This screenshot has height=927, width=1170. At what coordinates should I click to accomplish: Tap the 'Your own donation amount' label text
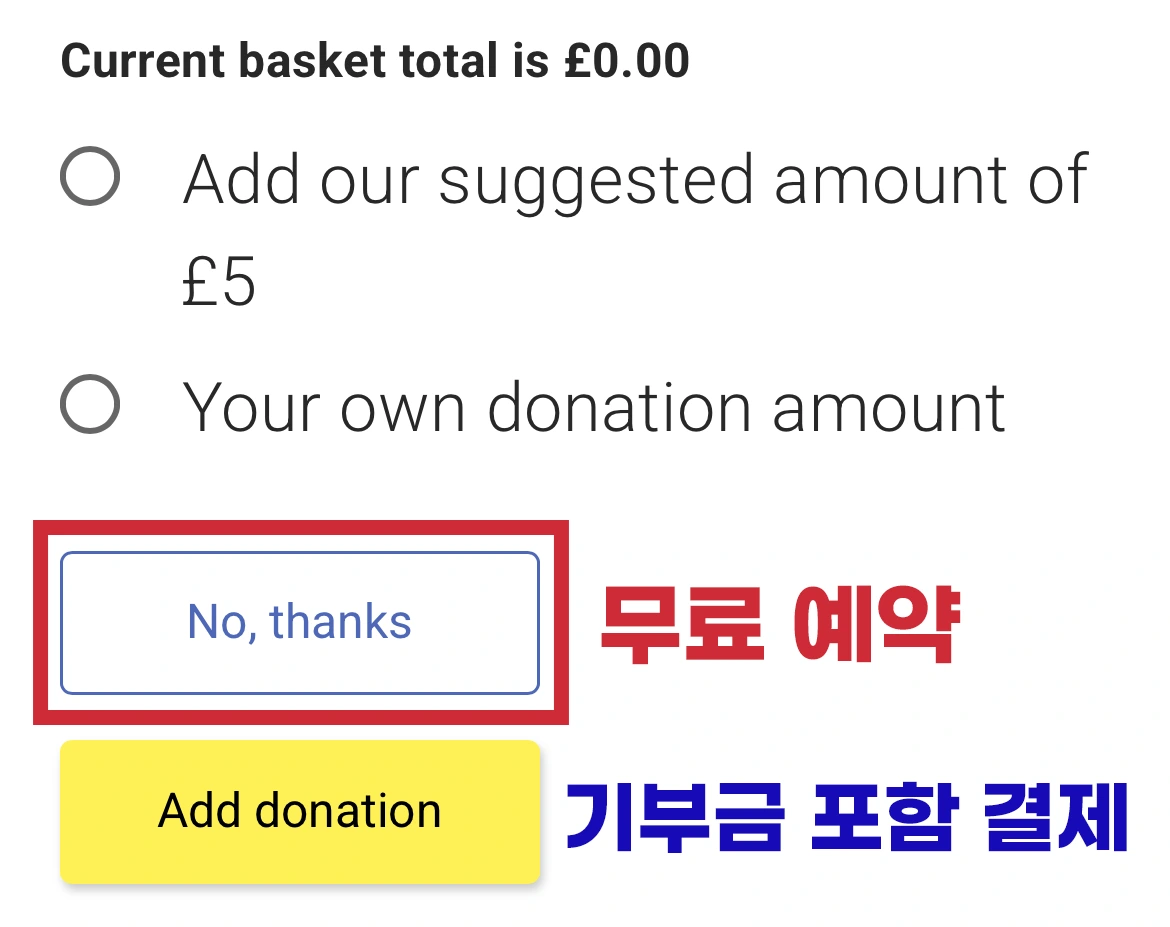pos(594,407)
